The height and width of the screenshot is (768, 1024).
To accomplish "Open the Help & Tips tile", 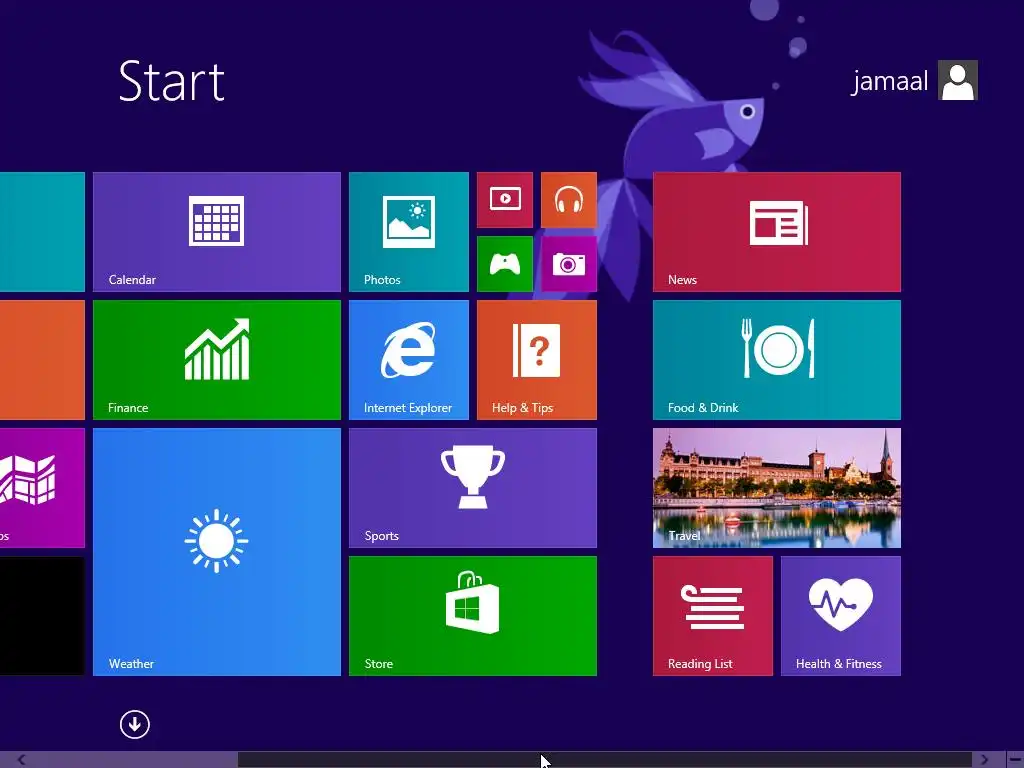I will 537,360.
